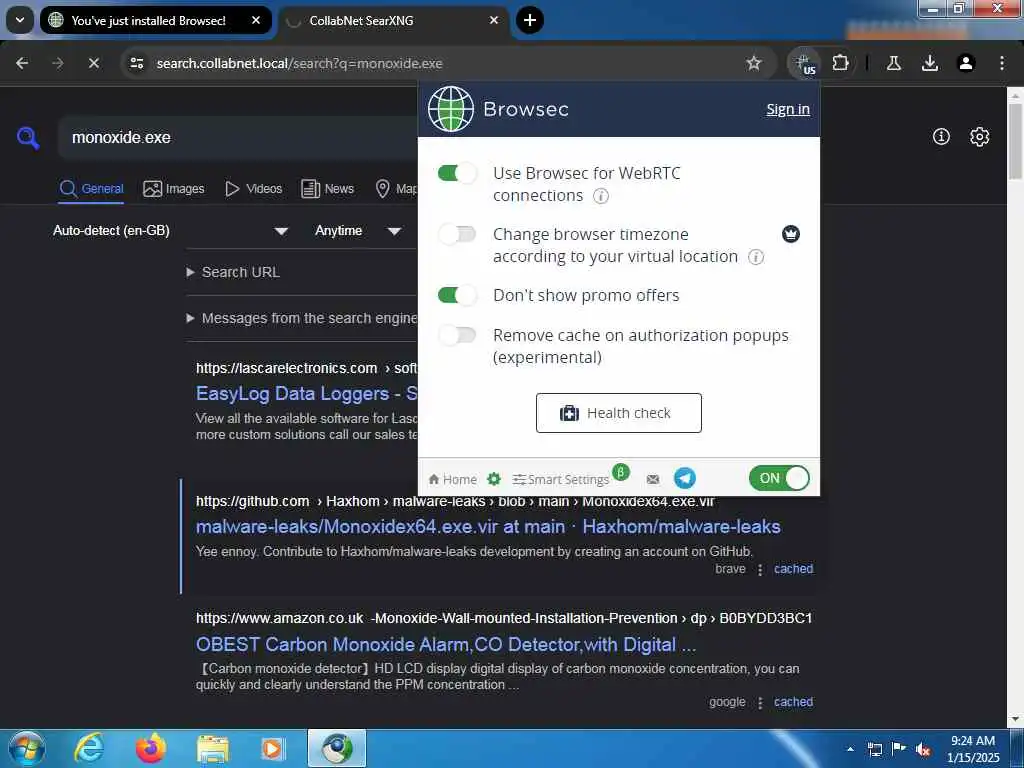Open a new browser tab

(530, 20)
